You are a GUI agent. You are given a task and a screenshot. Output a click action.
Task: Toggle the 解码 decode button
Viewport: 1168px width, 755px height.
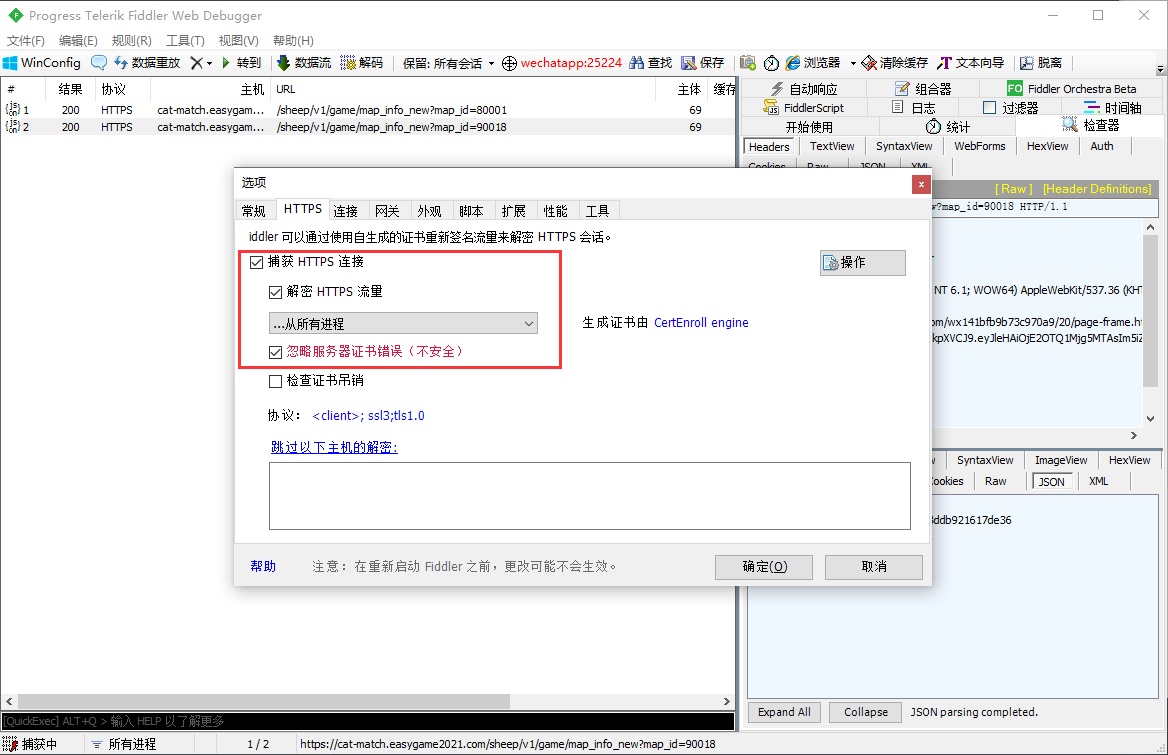361,63
